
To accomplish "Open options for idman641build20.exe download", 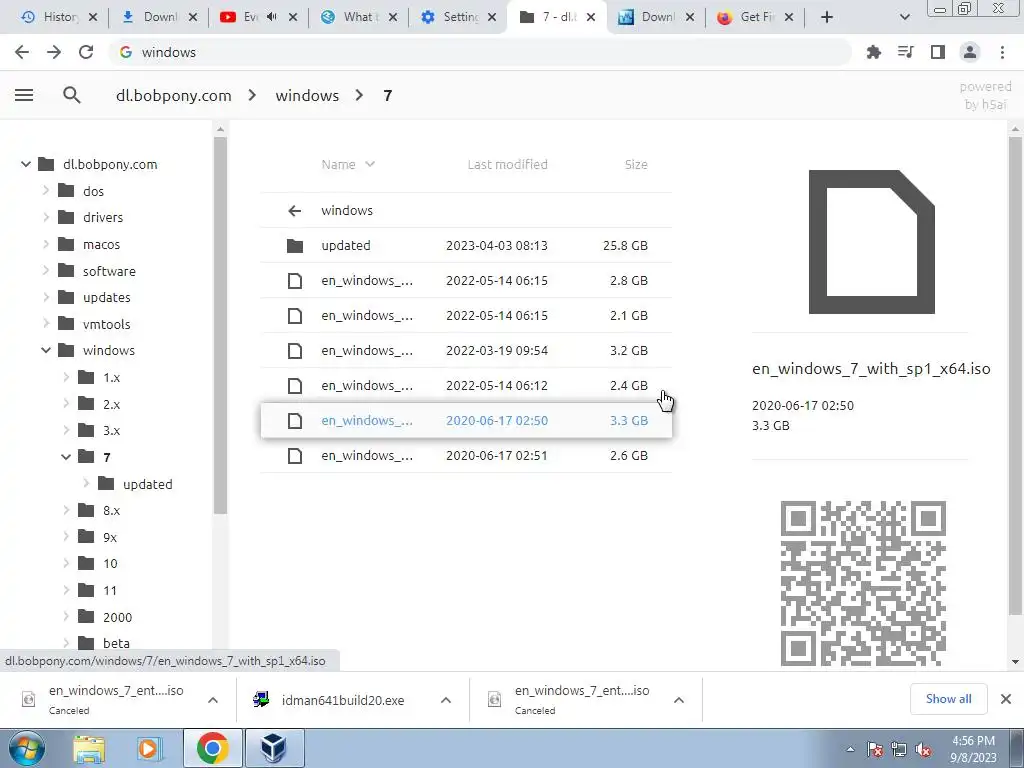I will coord(446,700).
